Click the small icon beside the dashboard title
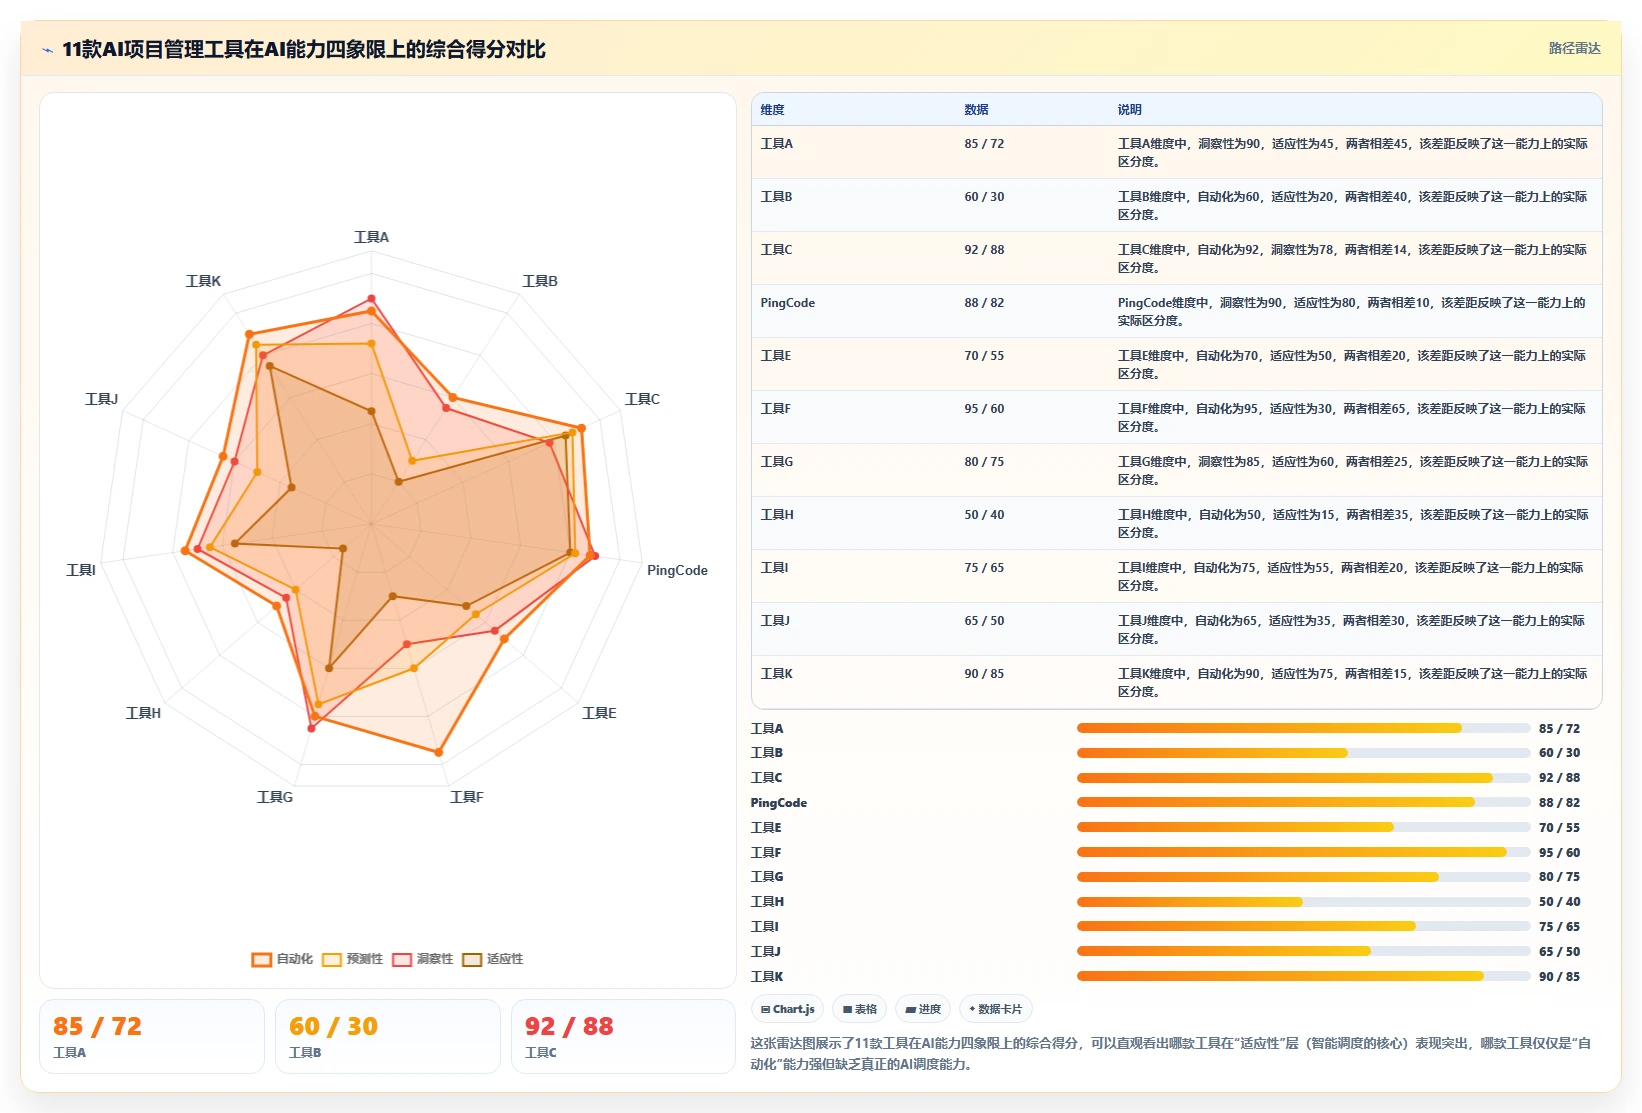This screenshot has width=1642, height=1113. click(x=47, y=50)
